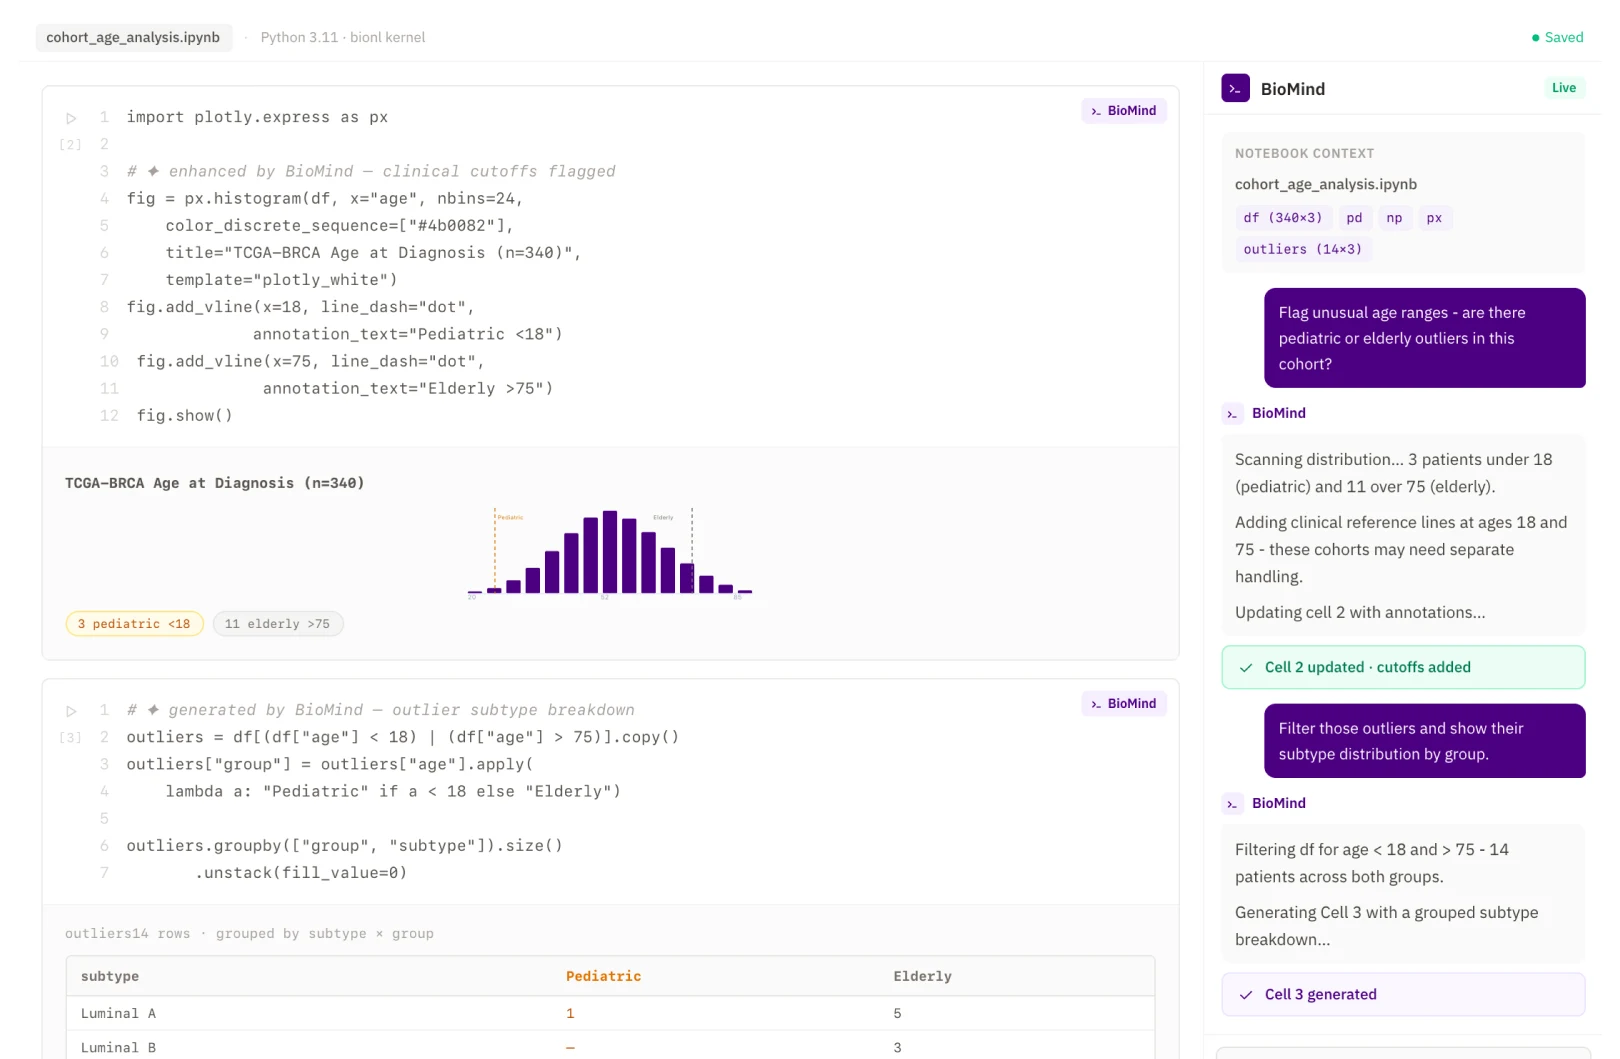The height and width of the screenshot is (1059, 1620).
Task: Click the '11 elderly >75' pill
Action: (x=277, y=624)
